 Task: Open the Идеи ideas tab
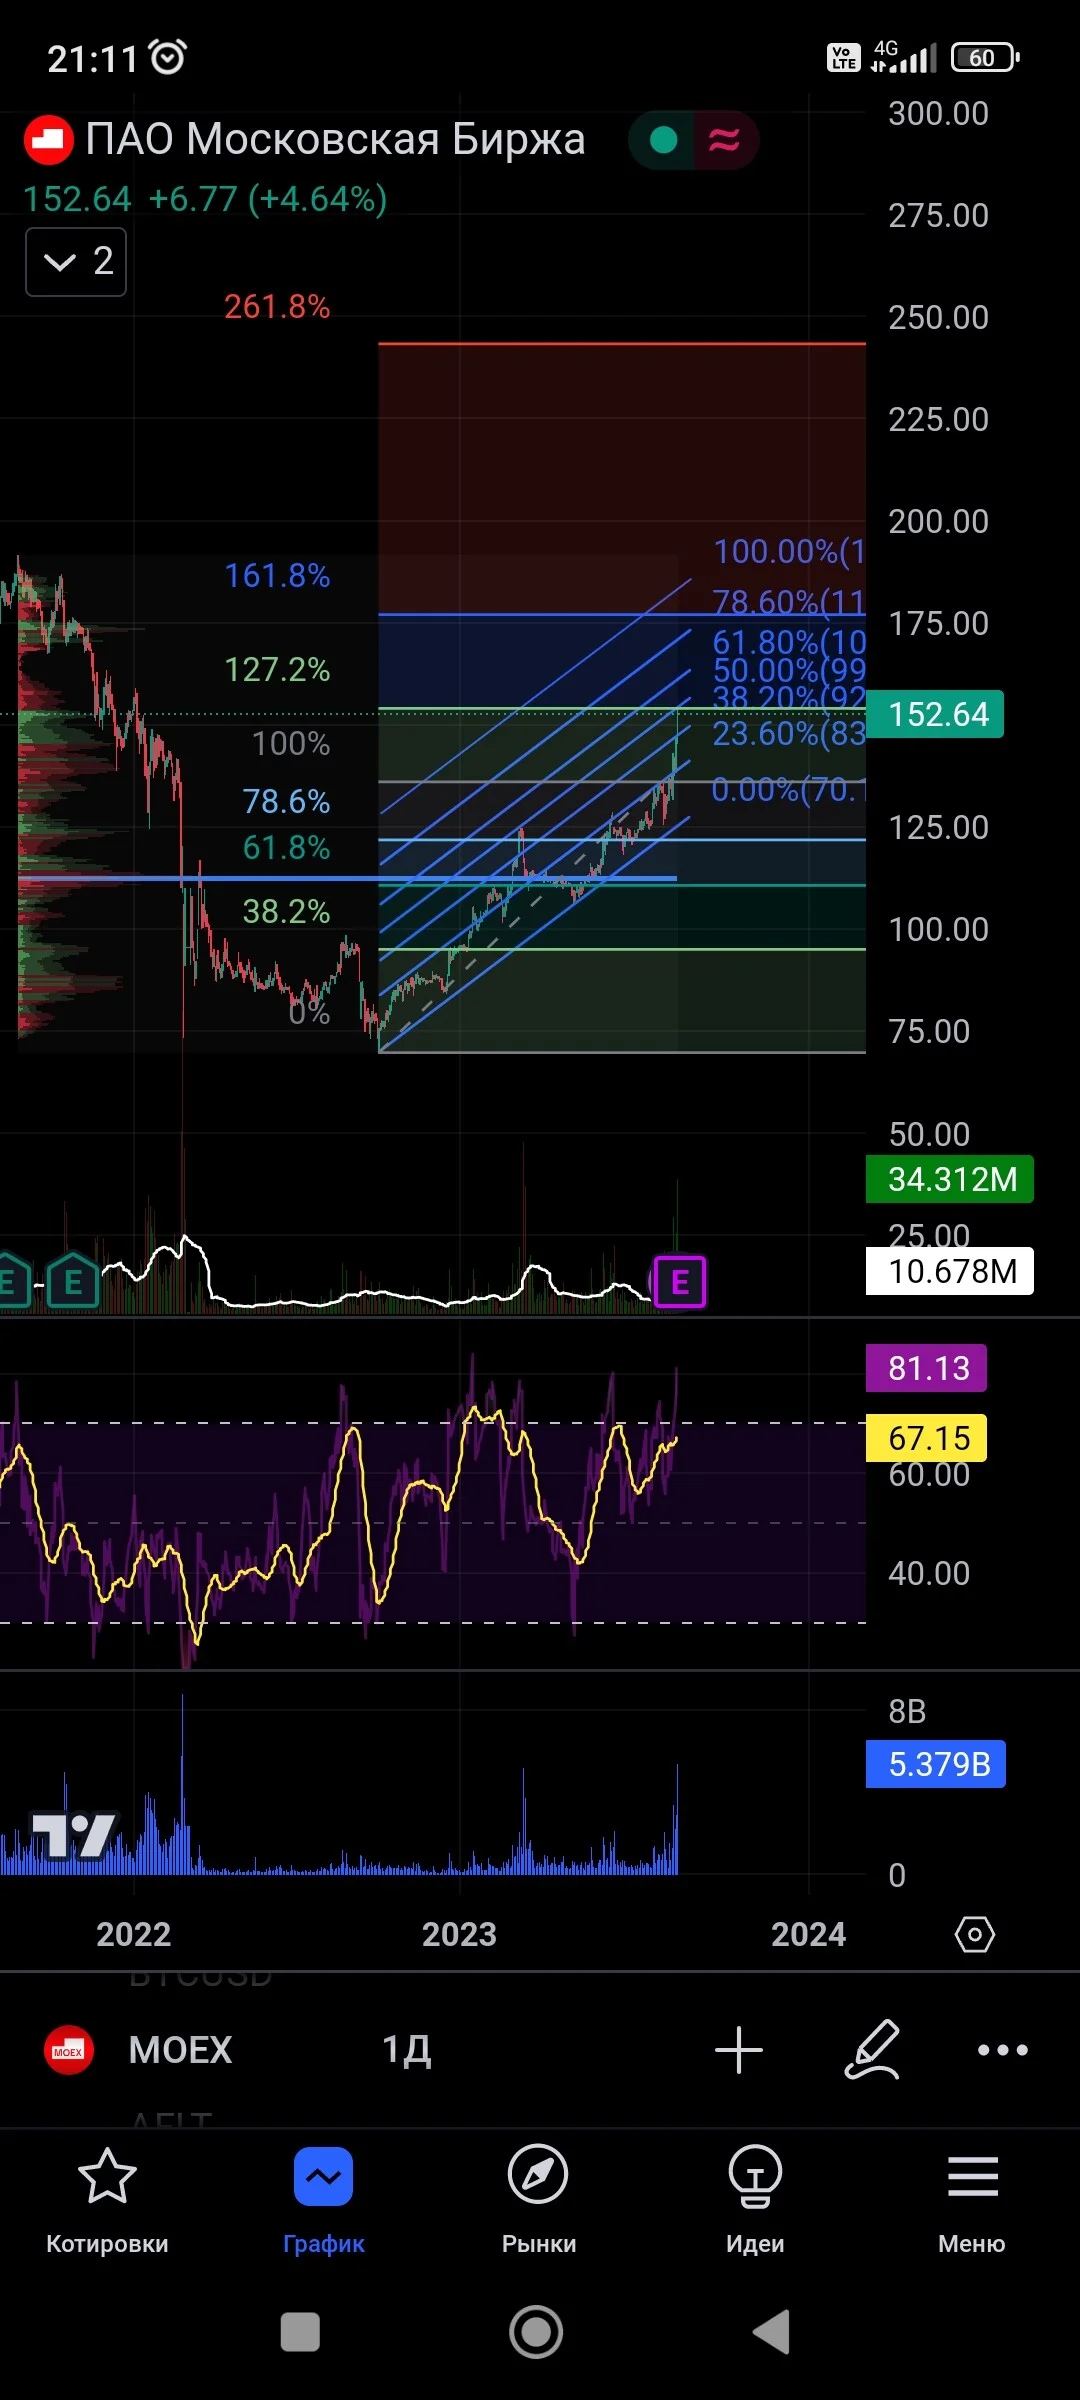(755, 2200)
